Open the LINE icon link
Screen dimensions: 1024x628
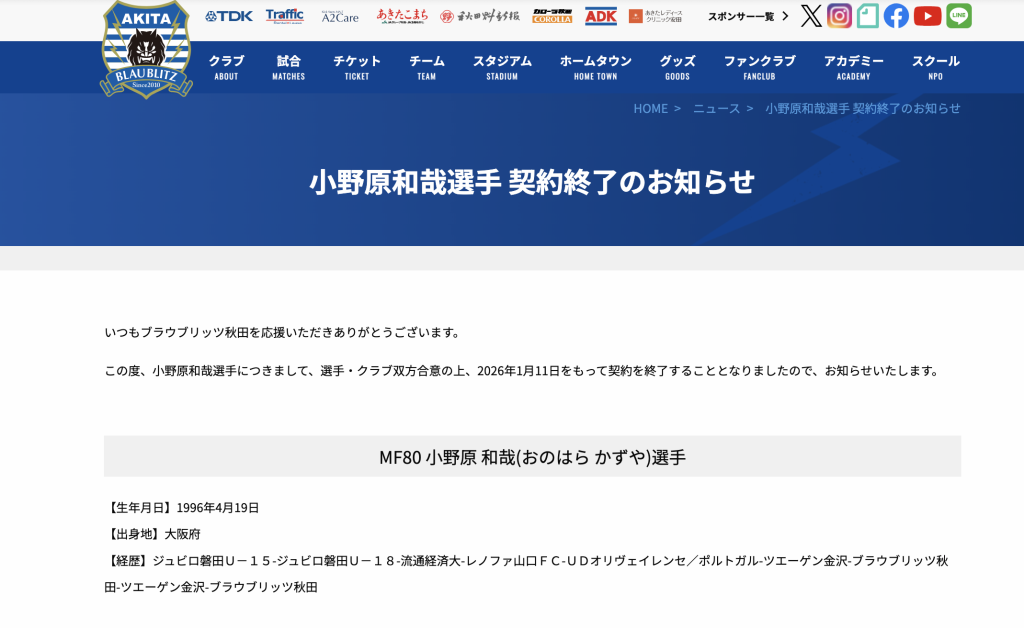coord(958,16)
